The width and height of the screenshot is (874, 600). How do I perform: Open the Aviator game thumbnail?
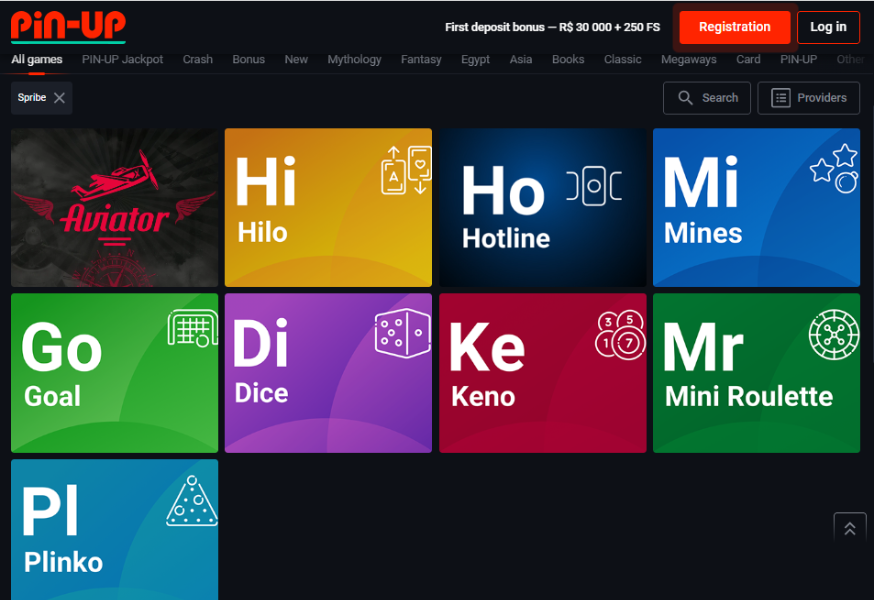[x=114, y=207]
